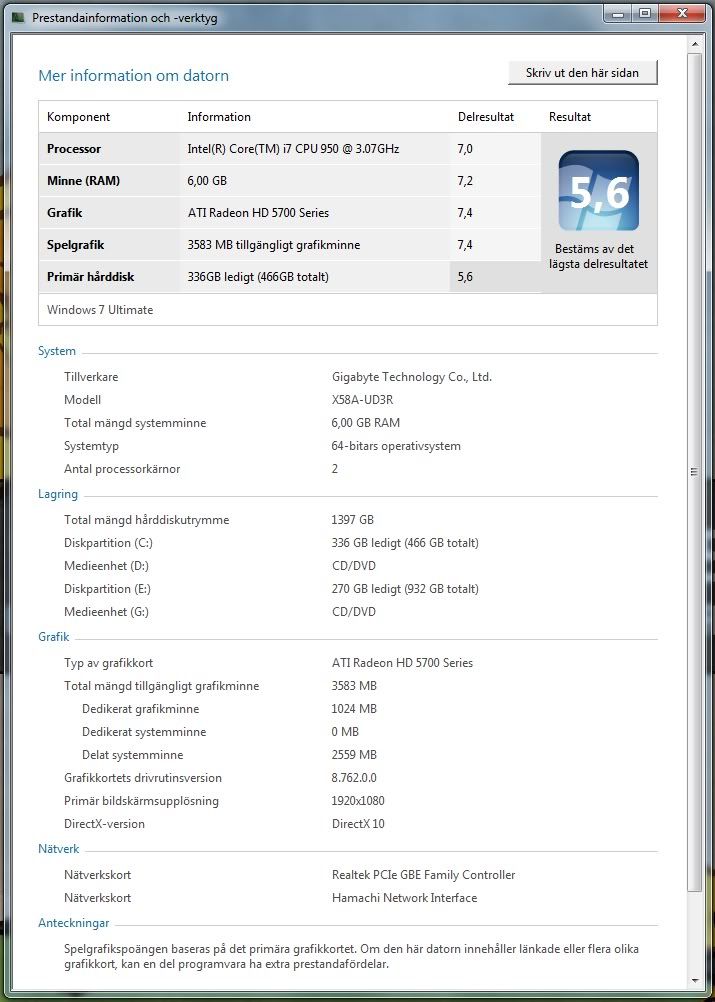Click the Komponent column header
Screen dimensions: 715x1002
click(x=78, y=117)
